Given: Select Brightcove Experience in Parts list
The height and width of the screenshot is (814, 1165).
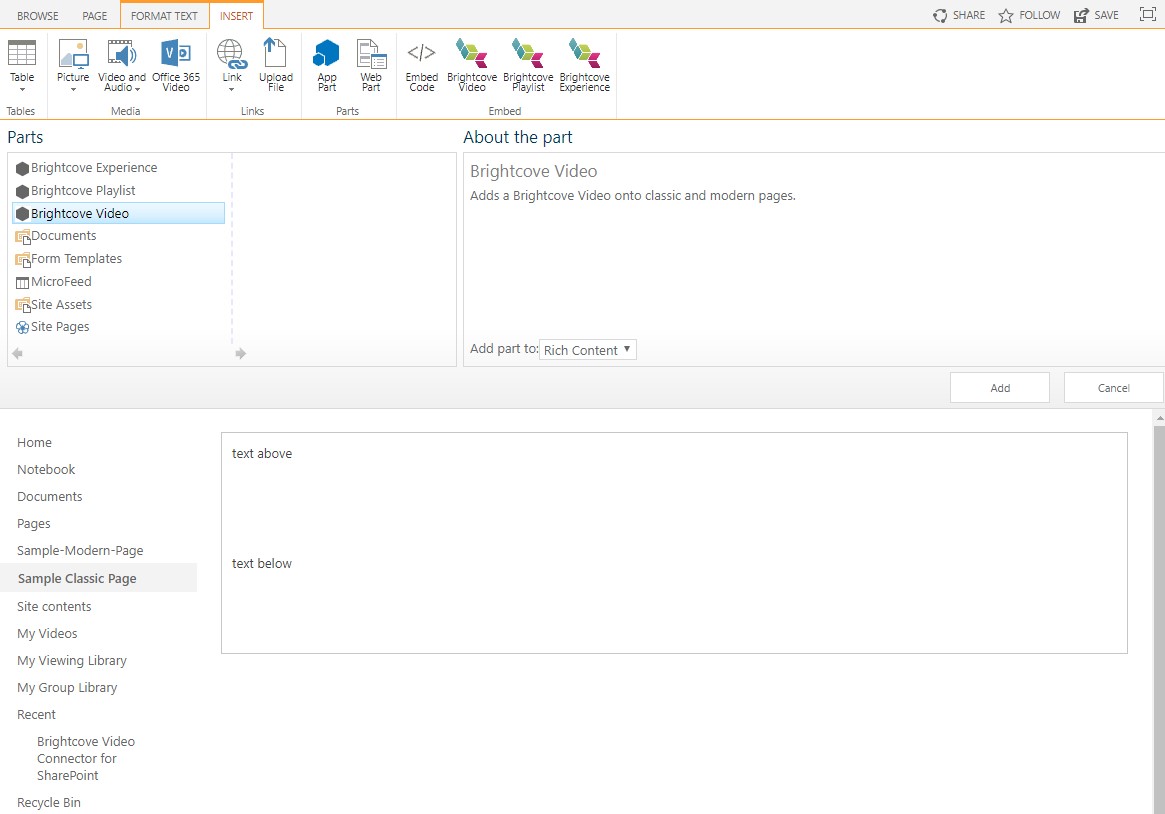Looking at the screenshot, I should tap(94, 168).
